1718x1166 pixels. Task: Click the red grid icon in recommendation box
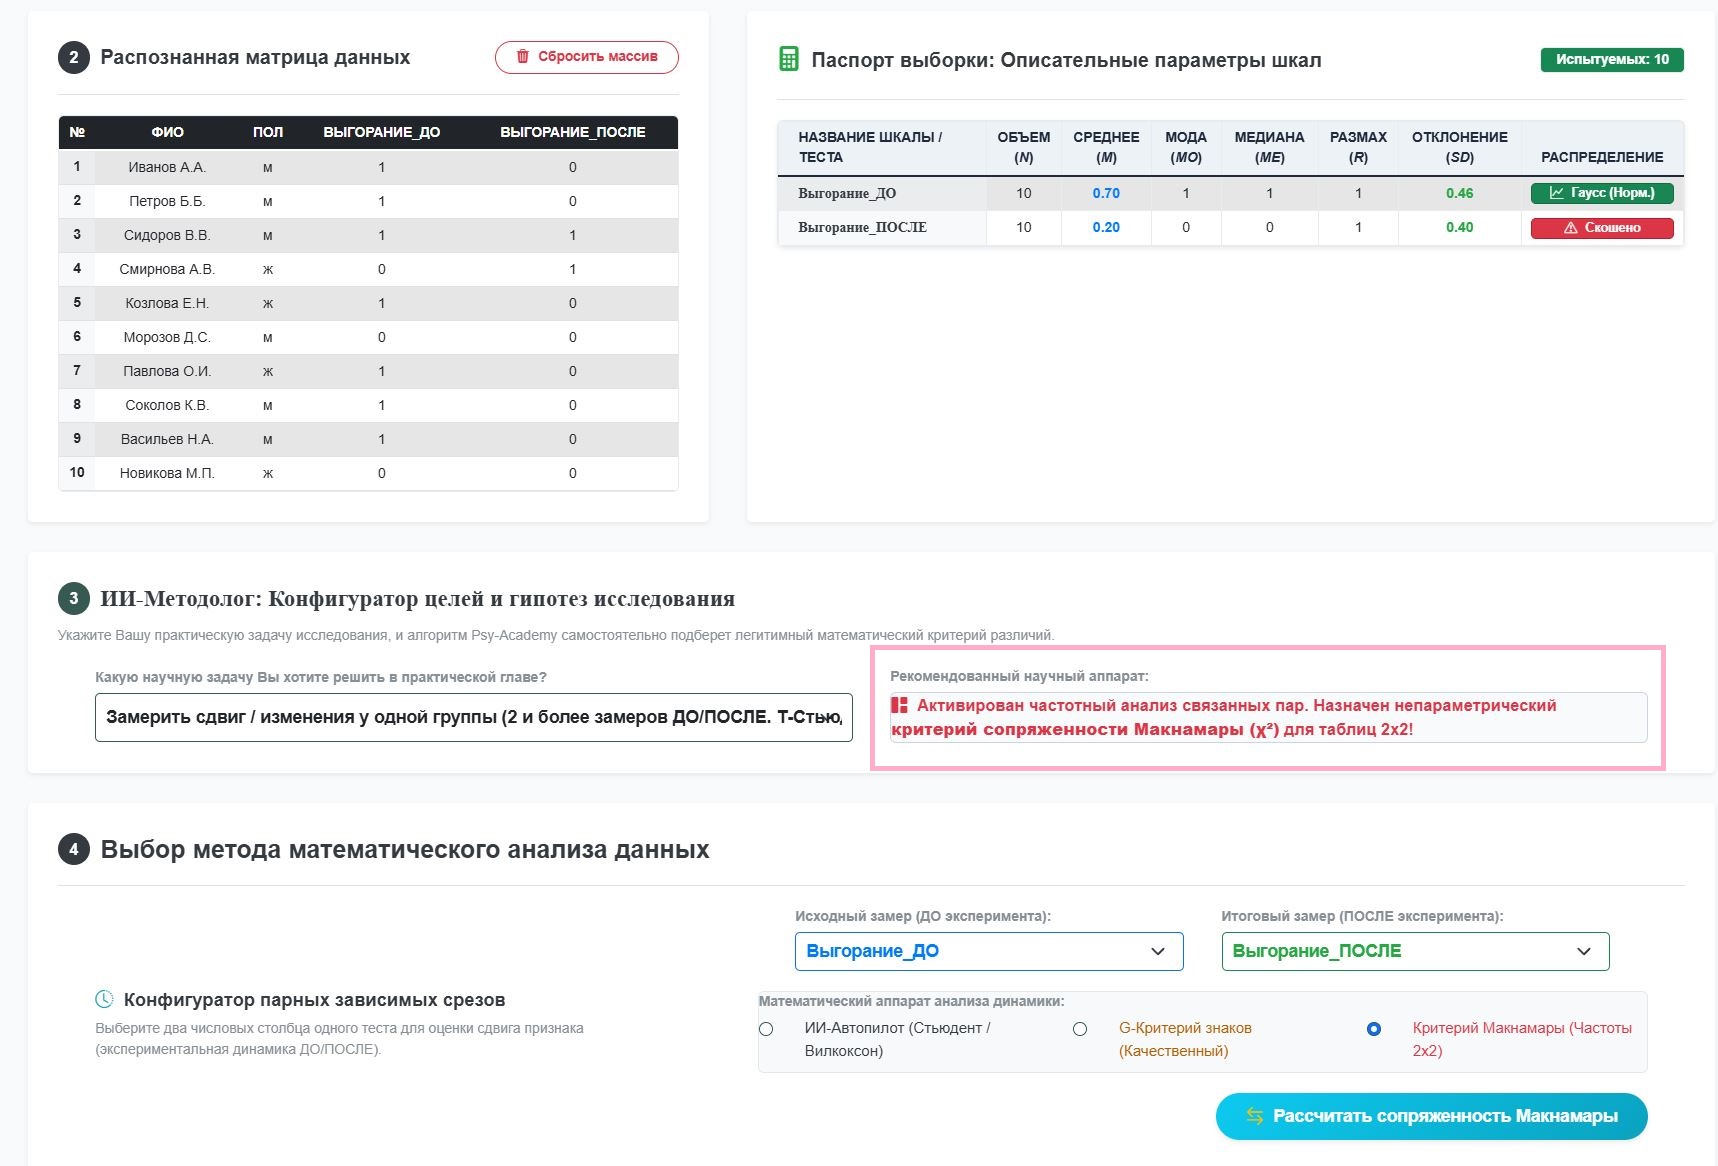click(899, 706)
